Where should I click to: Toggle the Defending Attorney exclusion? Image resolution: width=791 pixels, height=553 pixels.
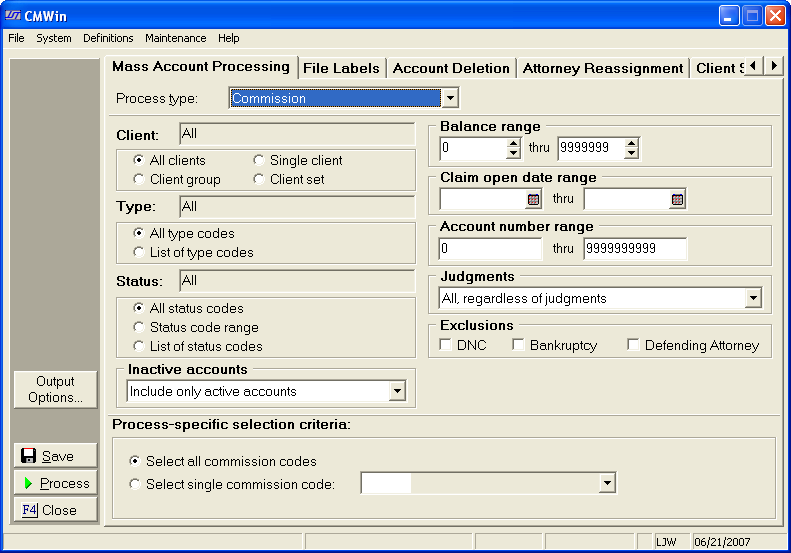pyautogui.click(x=634, y=345)
